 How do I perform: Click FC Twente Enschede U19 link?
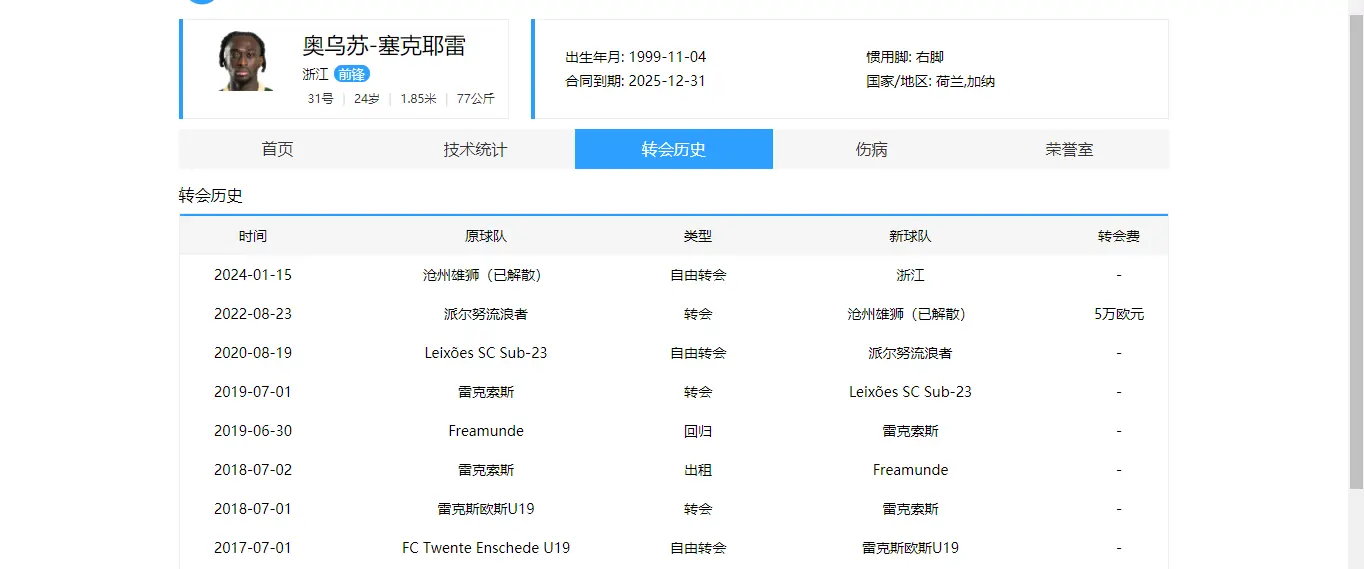point(485,548)
